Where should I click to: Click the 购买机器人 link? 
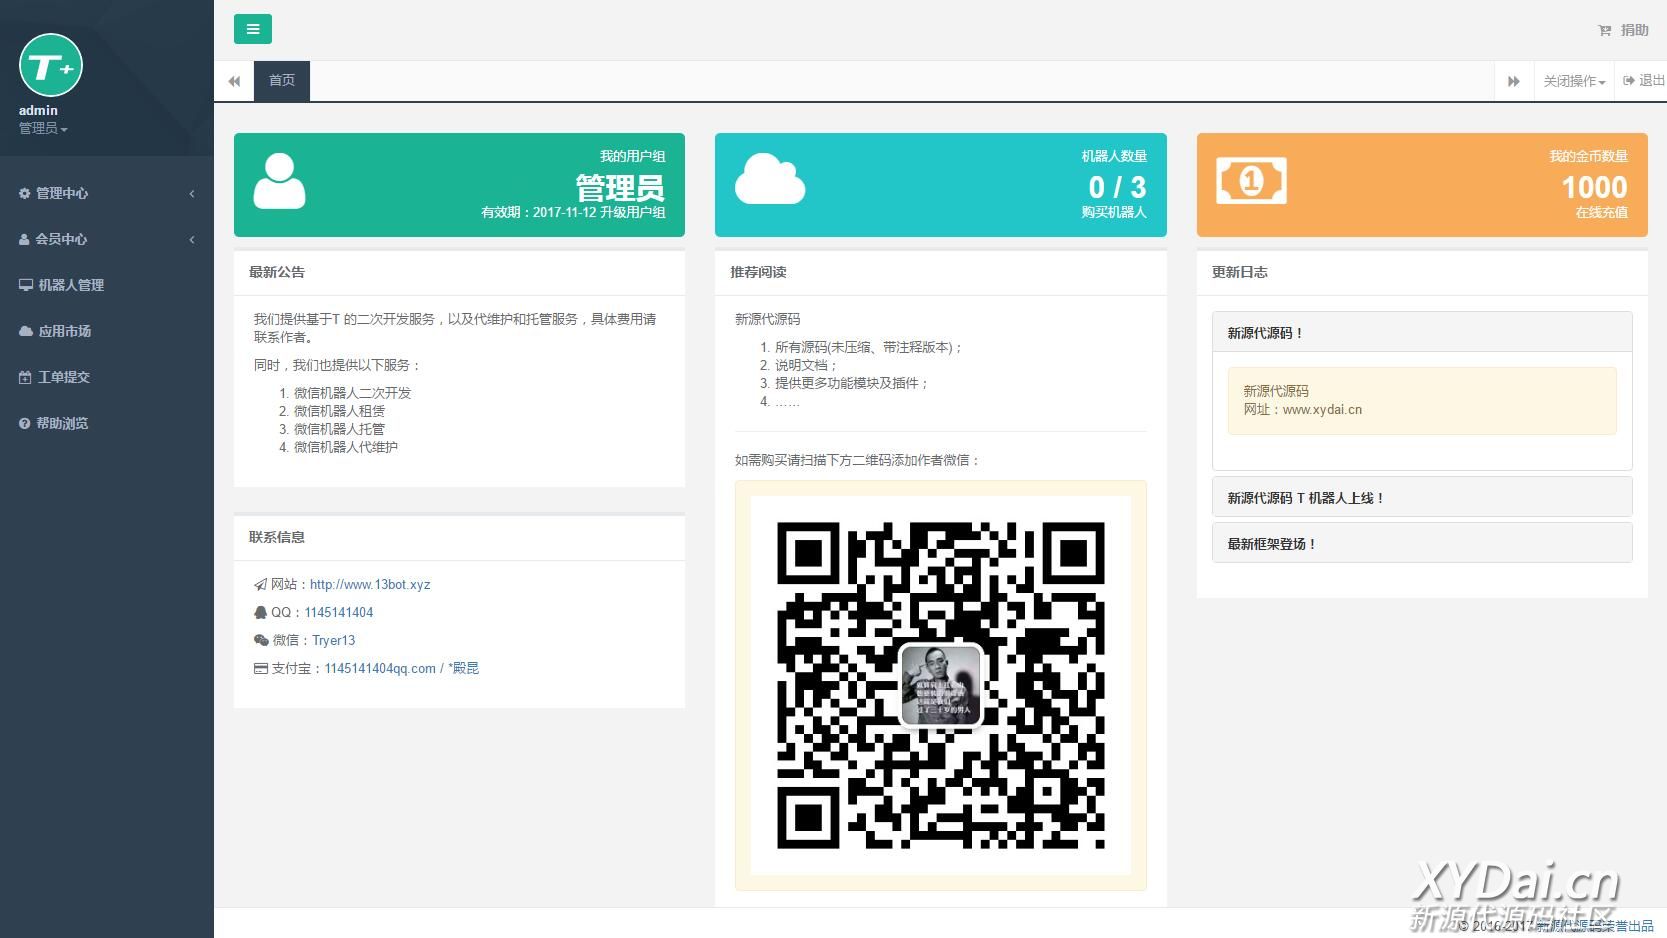1114,212
